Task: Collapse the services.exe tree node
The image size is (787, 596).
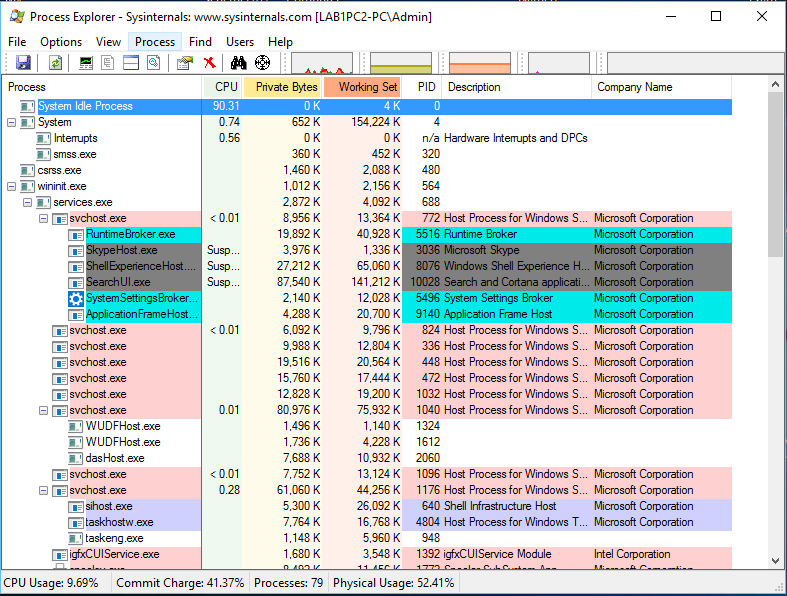Action: tap(28, 202)
